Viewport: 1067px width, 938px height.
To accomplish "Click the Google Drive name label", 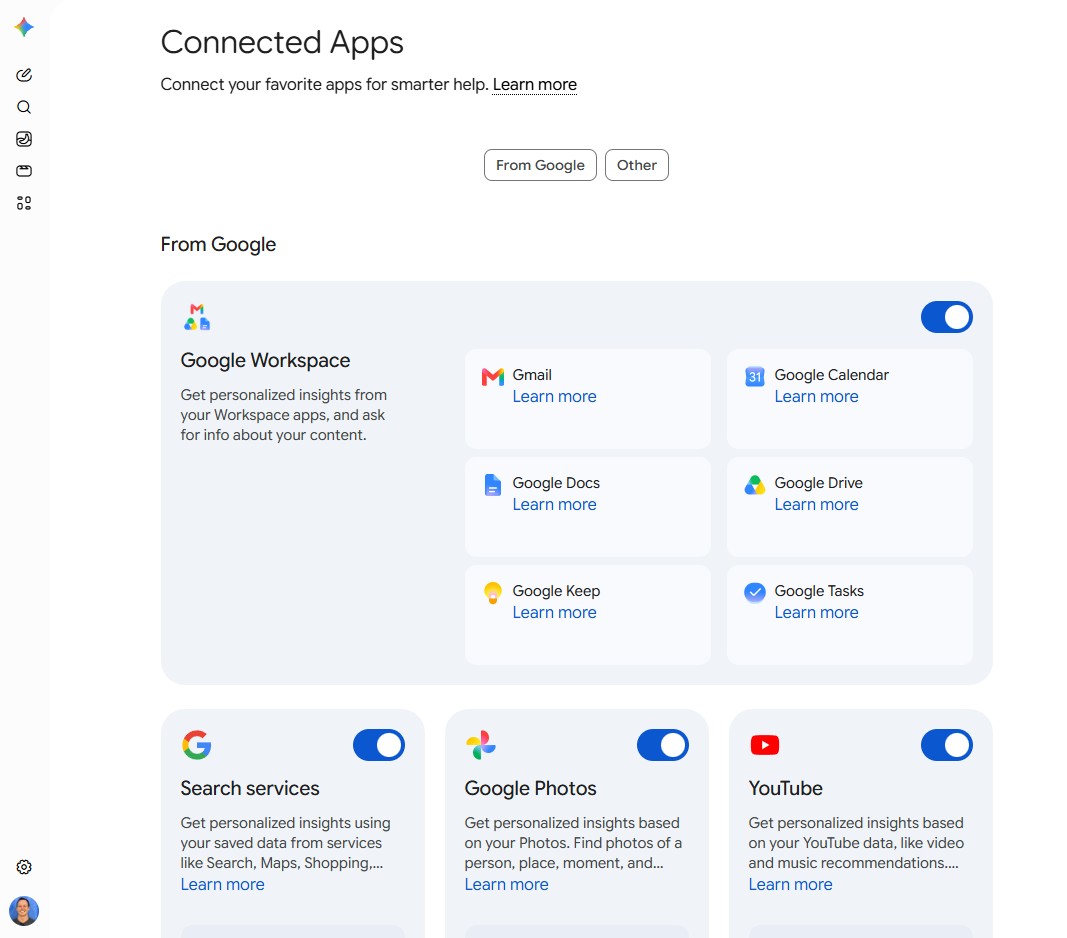I will [819, 483].
